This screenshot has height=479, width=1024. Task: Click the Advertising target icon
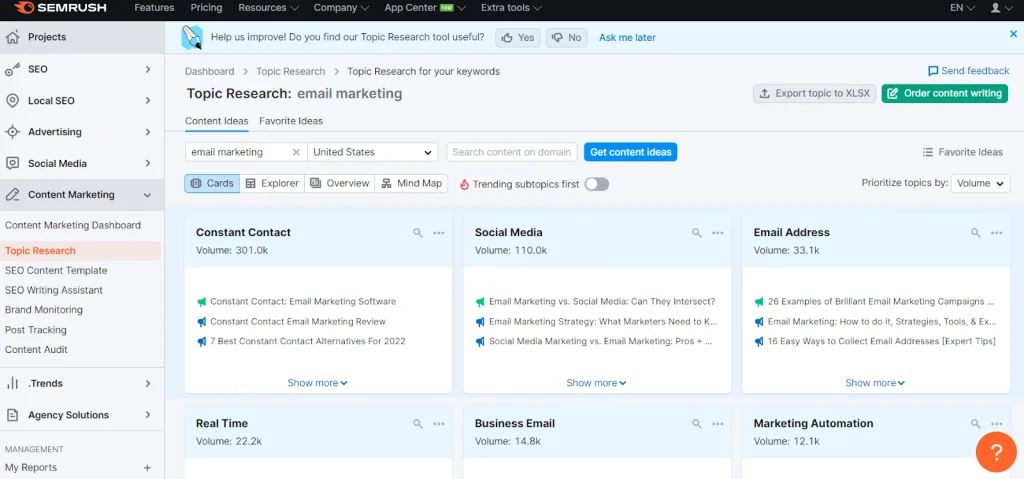[x=12, y=132]
